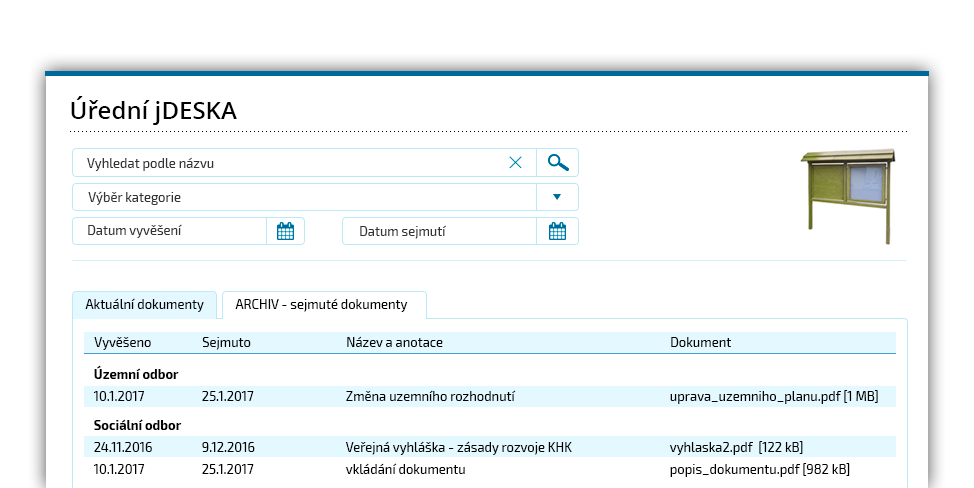974x488 pixels.
Task: Clear the search field with the X icon
Action: coord(516,163)
